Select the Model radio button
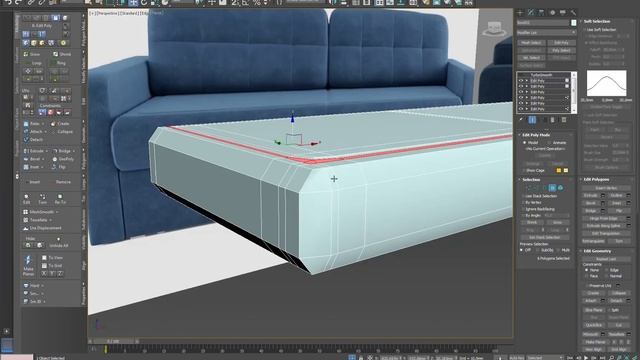640x360 pixels. (524, 142)
